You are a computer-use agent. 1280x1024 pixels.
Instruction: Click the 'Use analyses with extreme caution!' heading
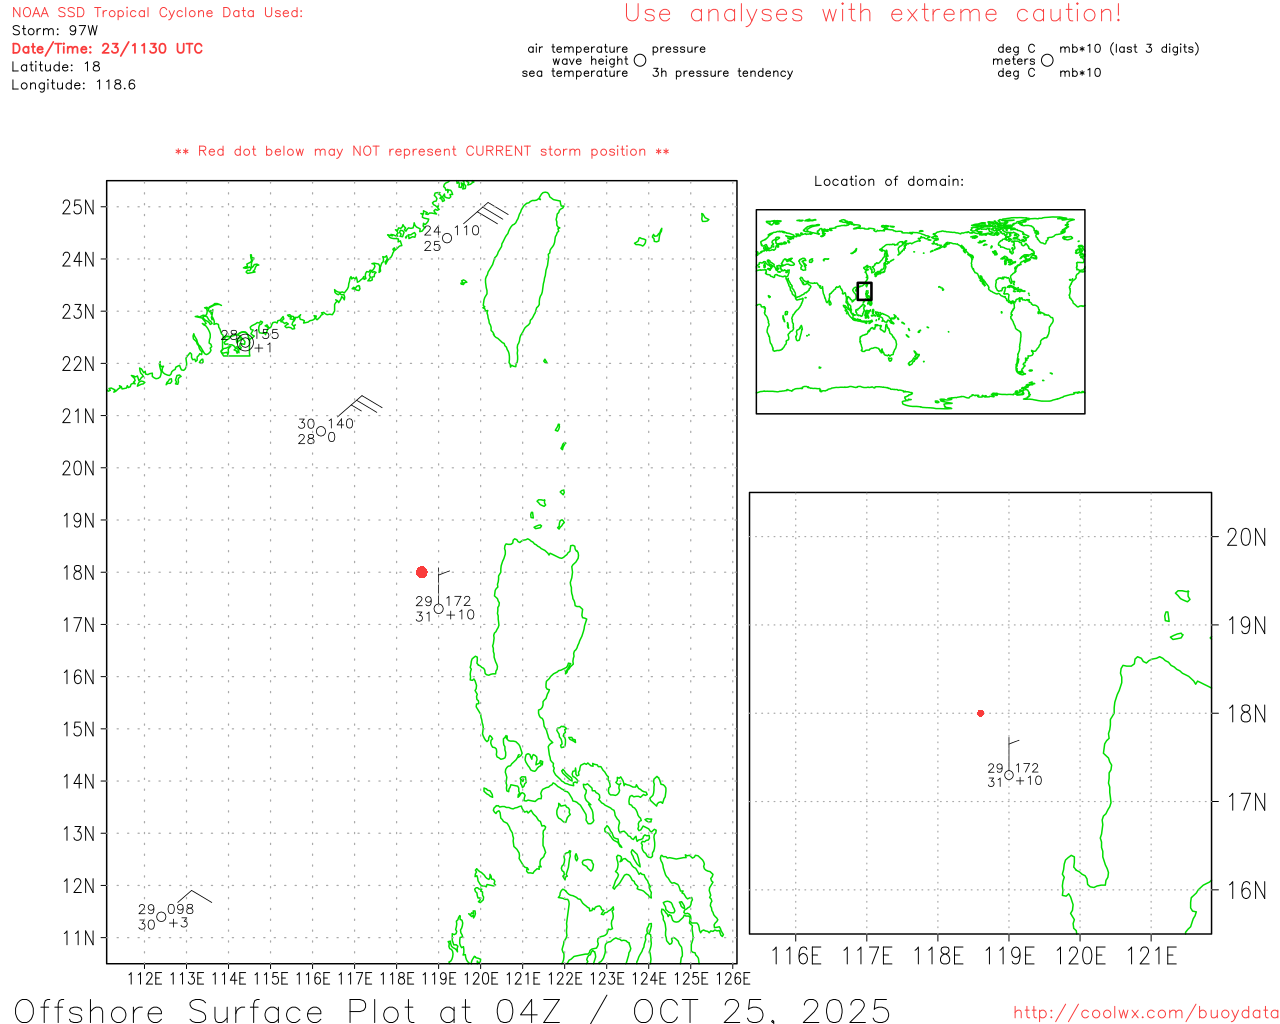click(872, 14)
